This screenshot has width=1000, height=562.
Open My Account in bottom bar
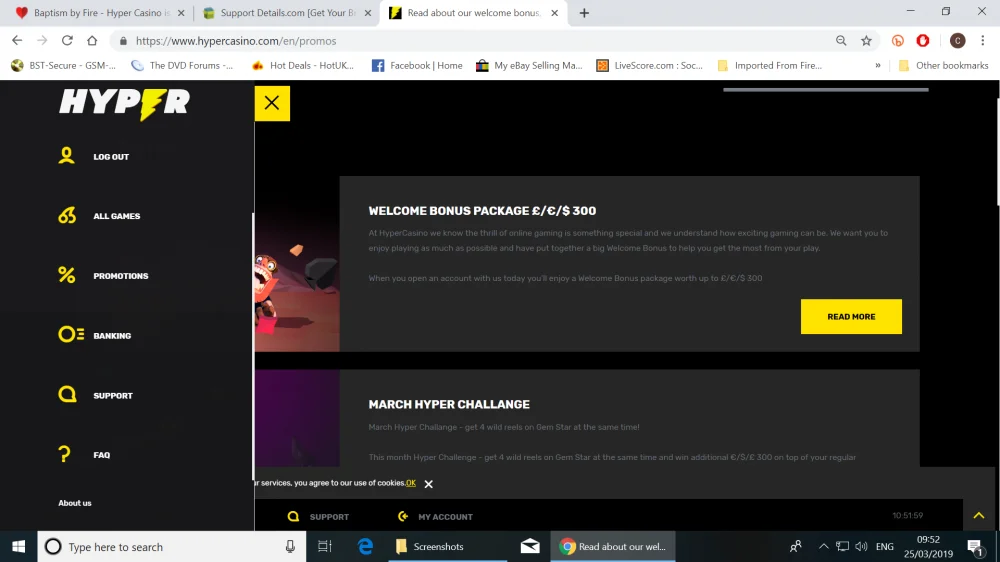click(445, 517)
